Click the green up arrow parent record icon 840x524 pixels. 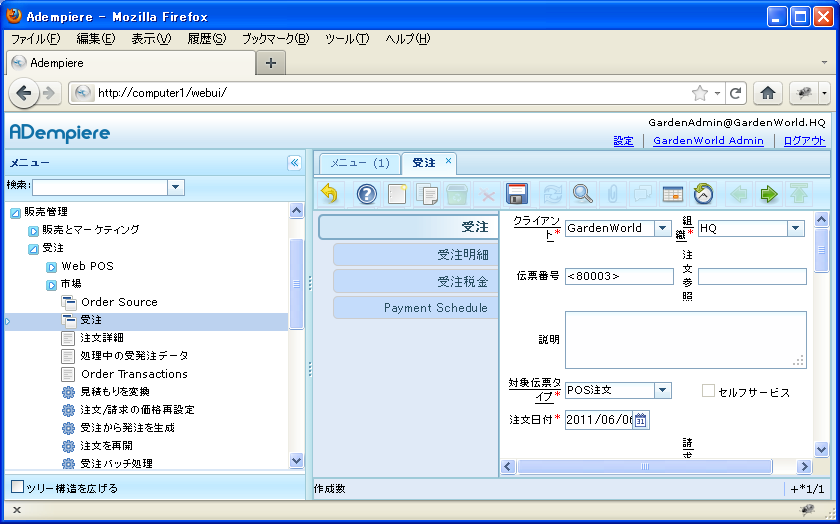[x=799, y=194]
